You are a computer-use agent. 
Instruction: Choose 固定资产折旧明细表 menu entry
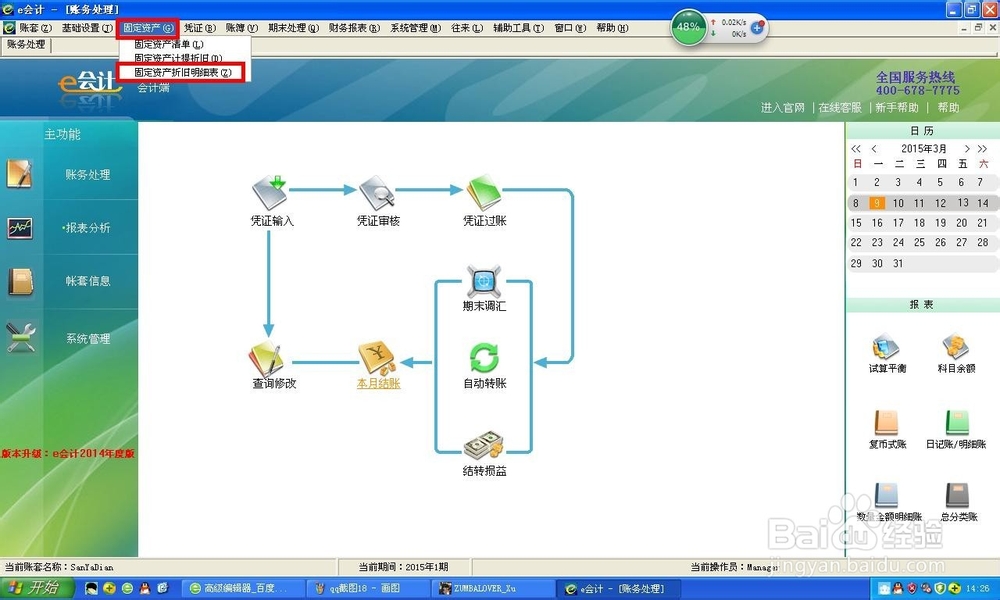click(182, 73)
